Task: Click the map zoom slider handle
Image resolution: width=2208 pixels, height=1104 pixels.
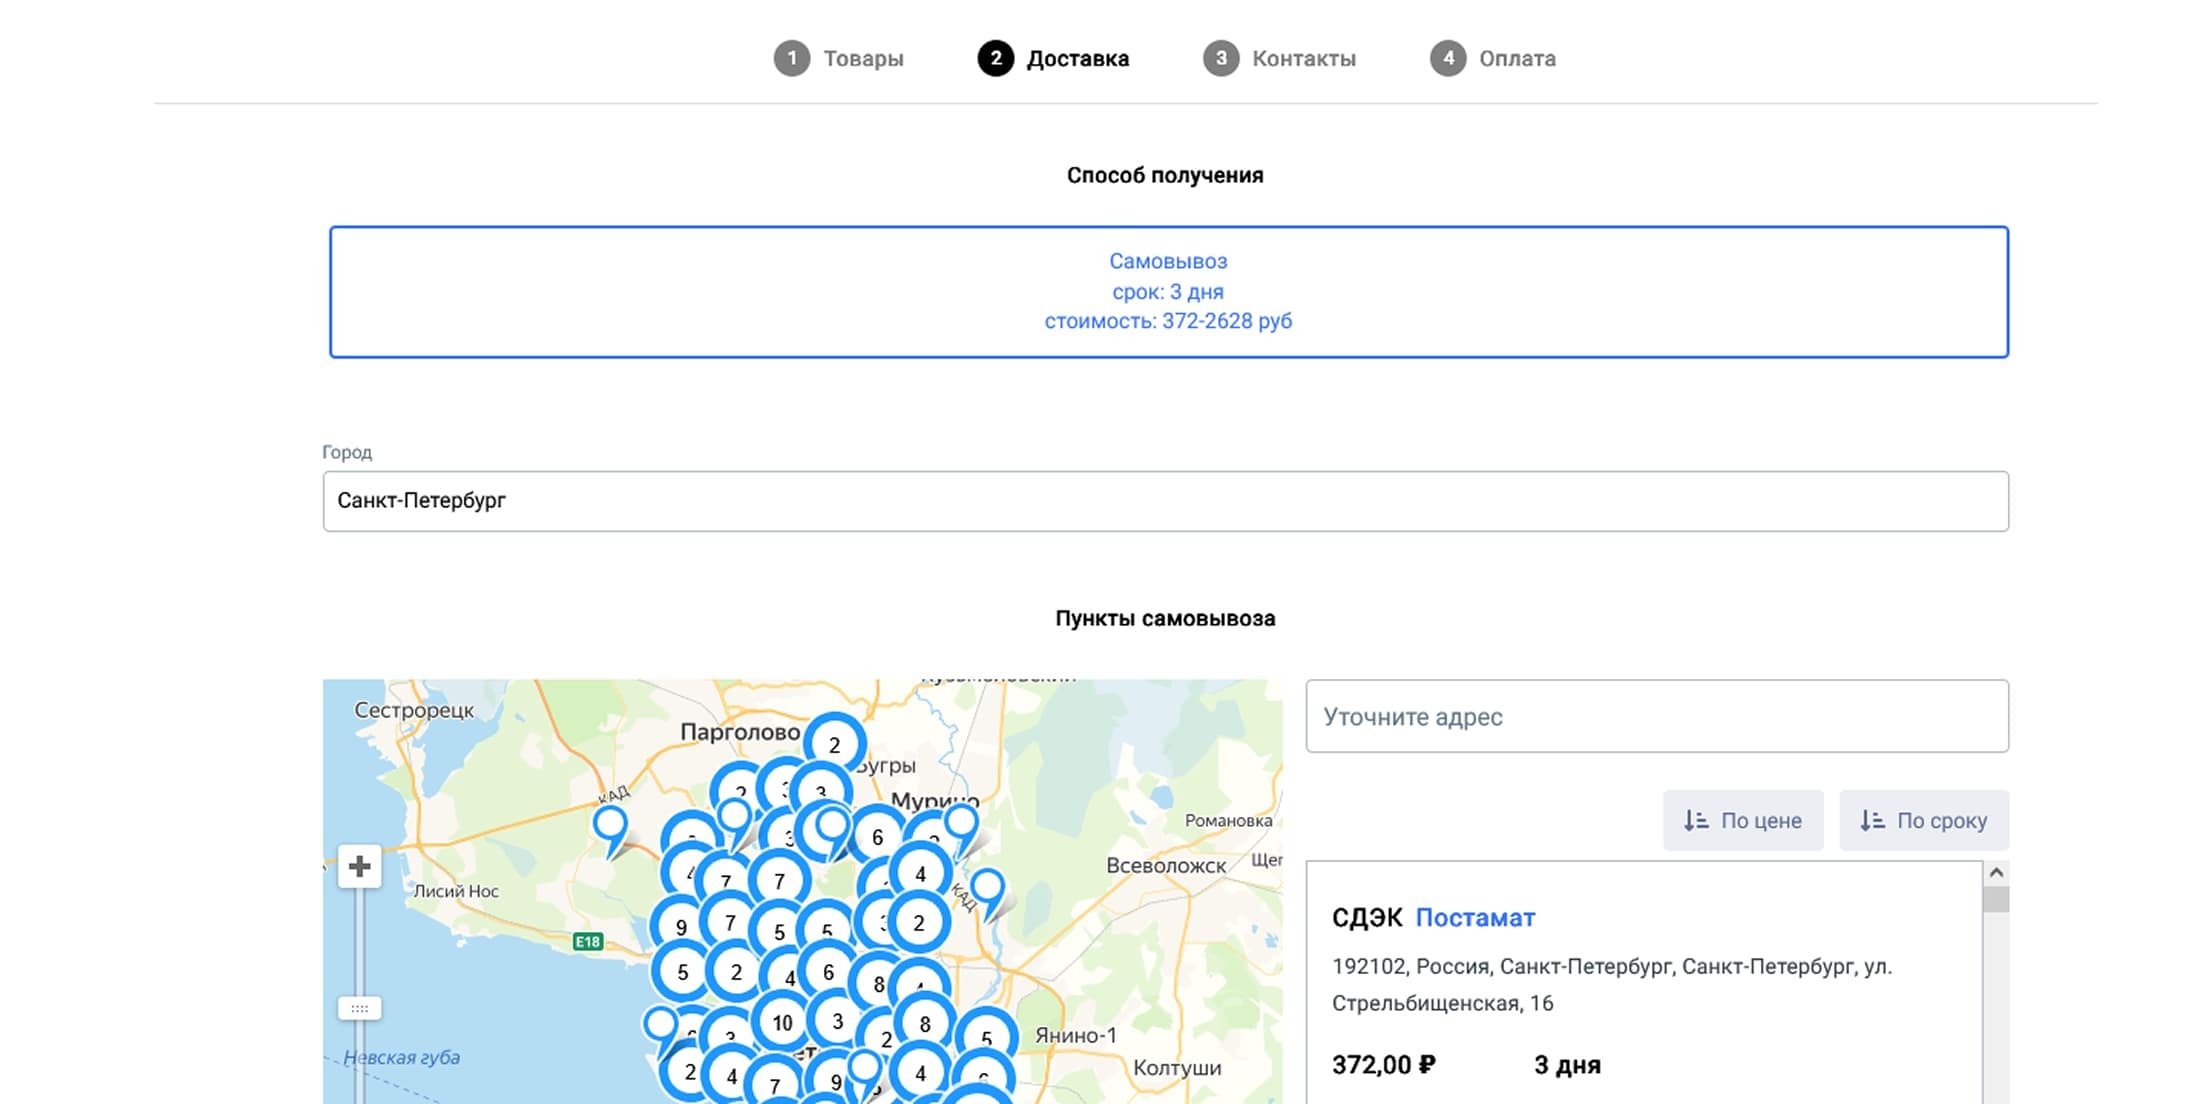Action: 359,1008
